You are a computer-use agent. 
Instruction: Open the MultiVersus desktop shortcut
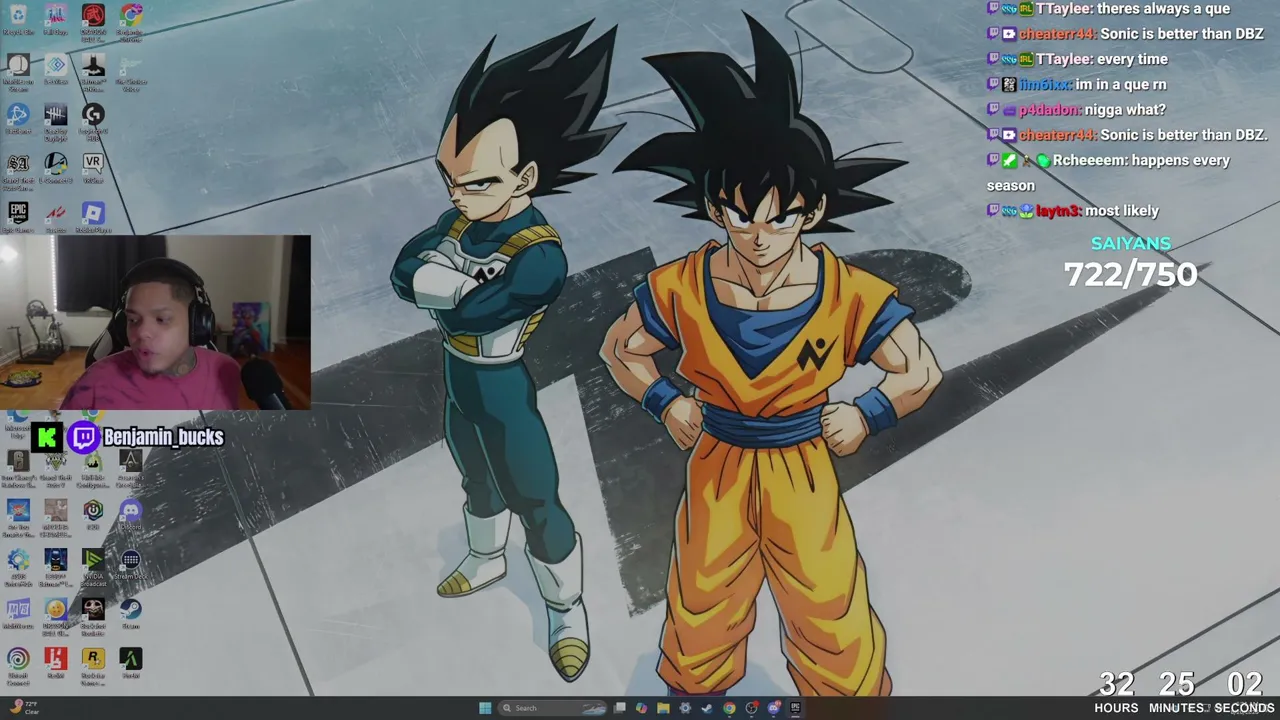18,613
